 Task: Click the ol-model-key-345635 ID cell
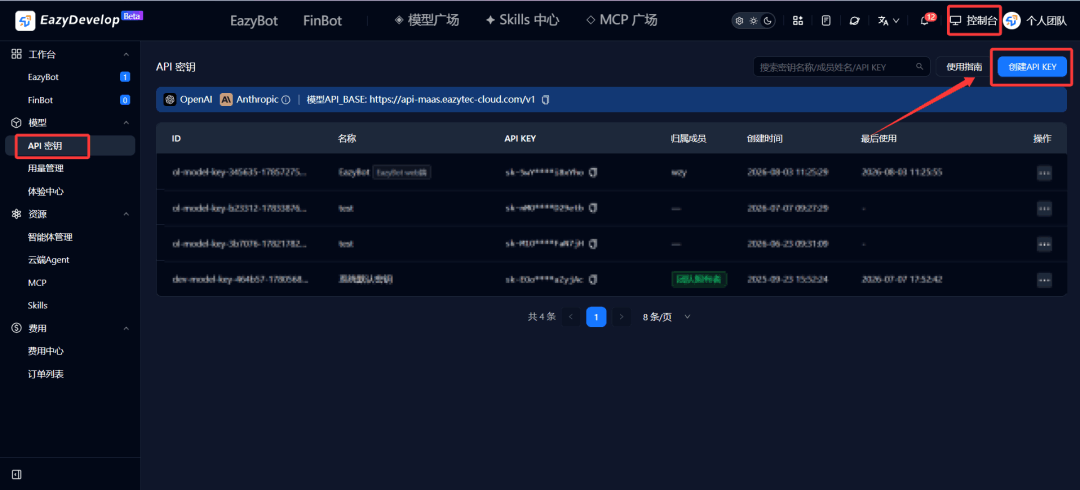click(x=240, y=172)
